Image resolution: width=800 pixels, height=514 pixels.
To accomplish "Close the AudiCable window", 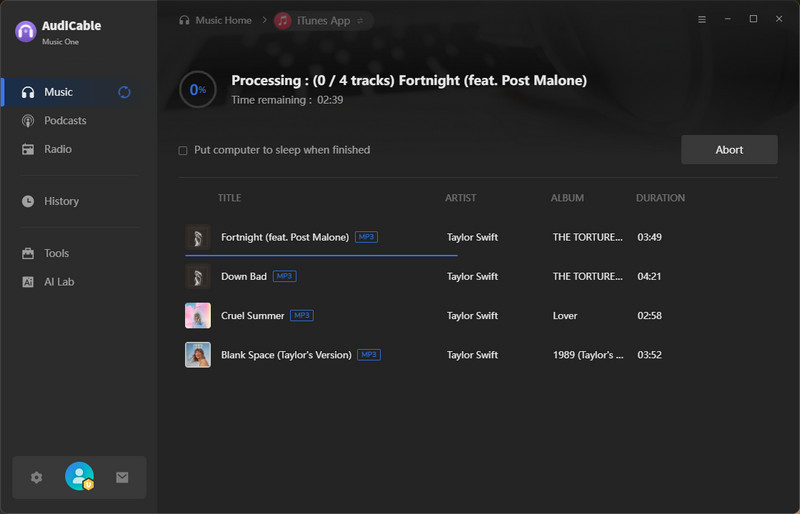I will click(x=779, y=19).
